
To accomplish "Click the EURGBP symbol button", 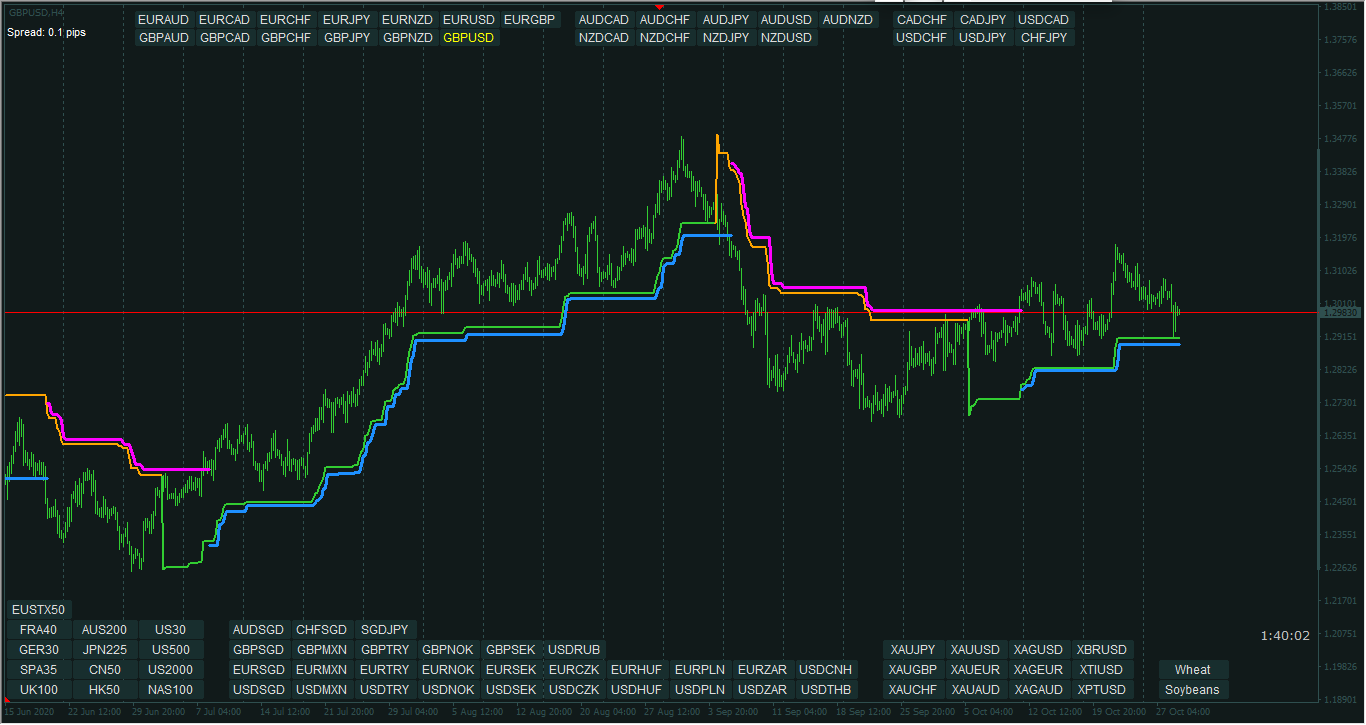I will 530,20.
